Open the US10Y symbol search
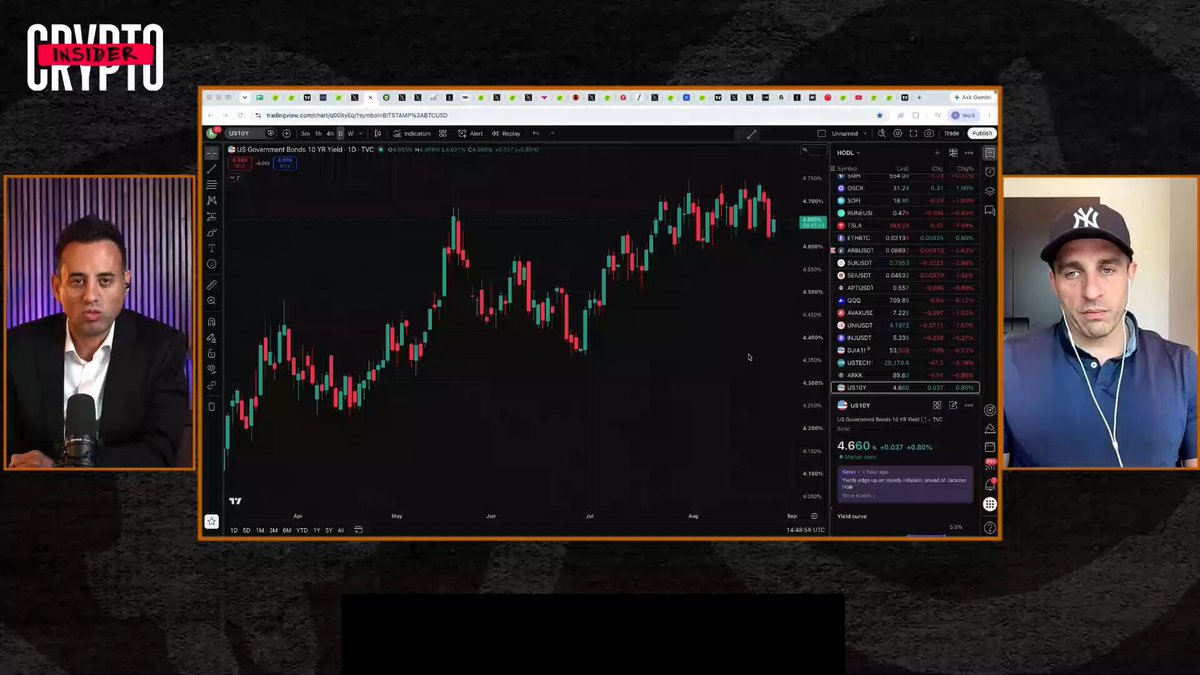This screenshot has height=675, width=1200. (x=239, y=133)
